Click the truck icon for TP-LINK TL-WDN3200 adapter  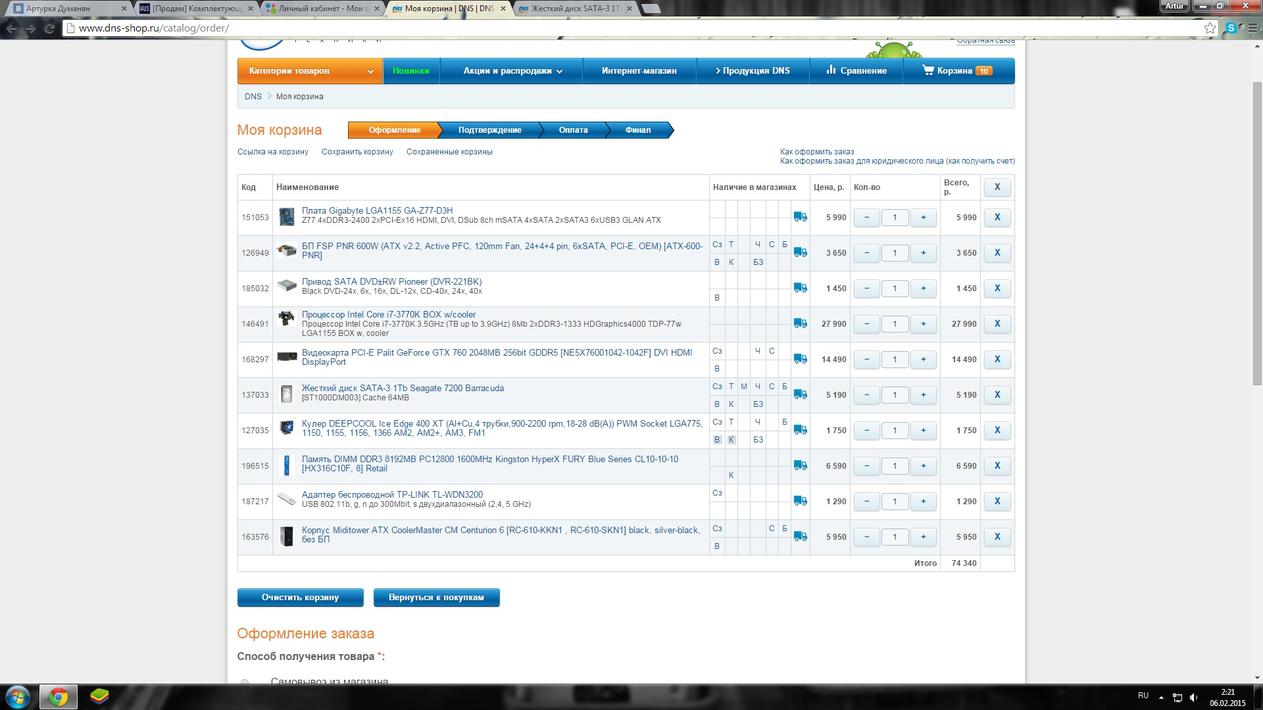(800, 501)
